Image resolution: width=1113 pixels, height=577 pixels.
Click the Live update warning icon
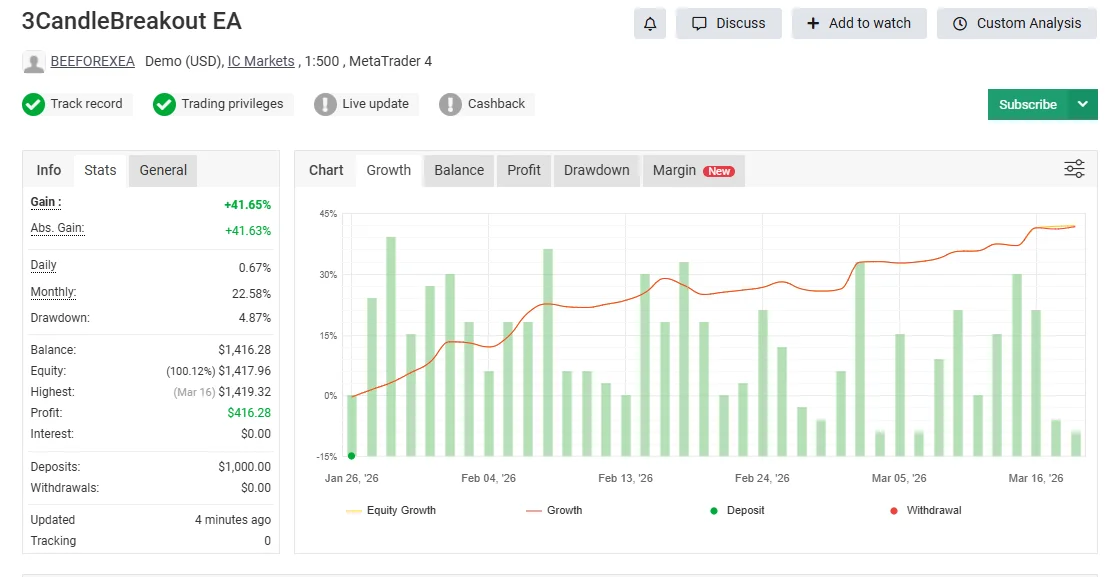325,104
